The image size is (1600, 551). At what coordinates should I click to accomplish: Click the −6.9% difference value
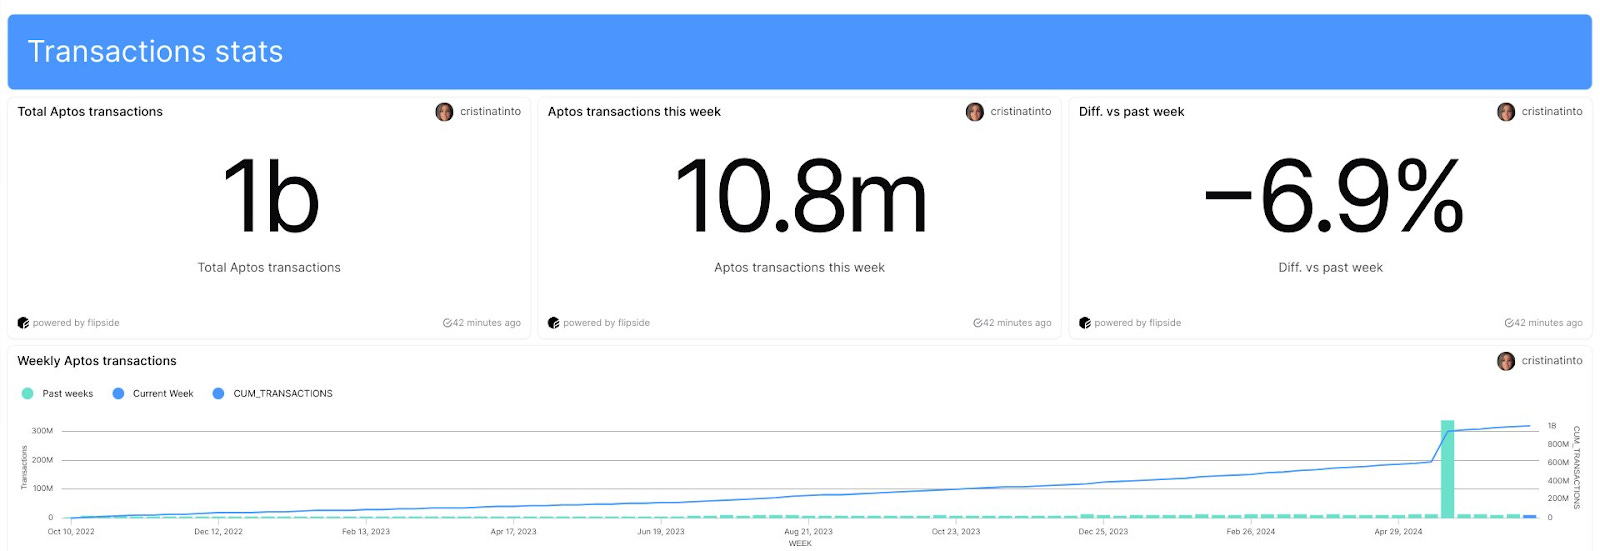pyautogui.click(x=1333, y=197)
